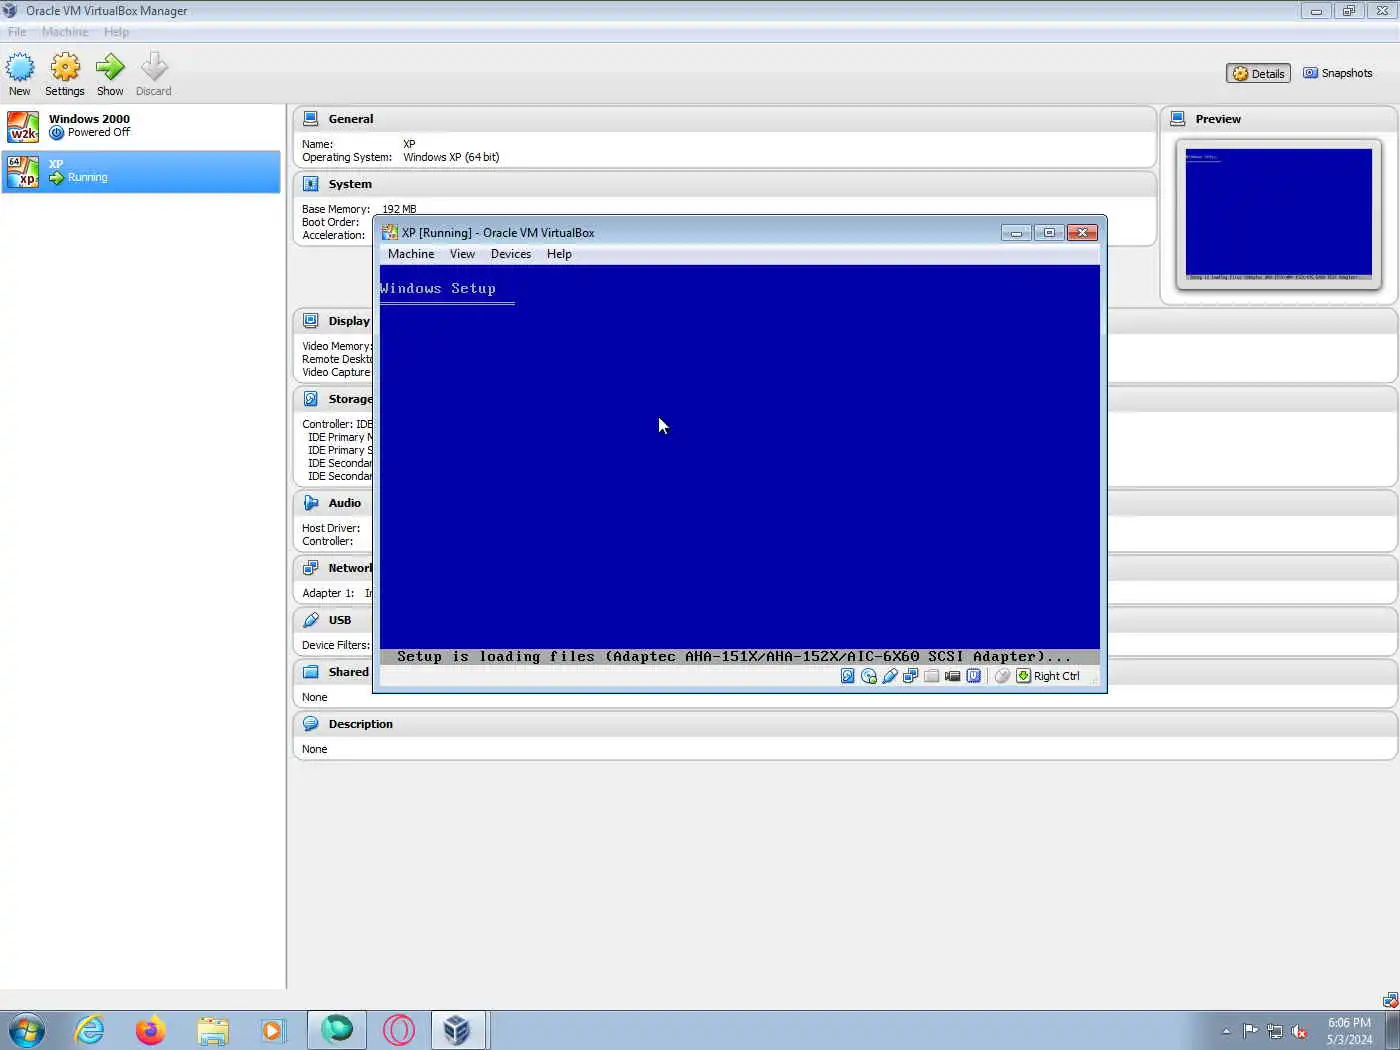Viewport: 1400px width, 1050px height.
Task: Open the View menu in XP window
Action: 462,254
